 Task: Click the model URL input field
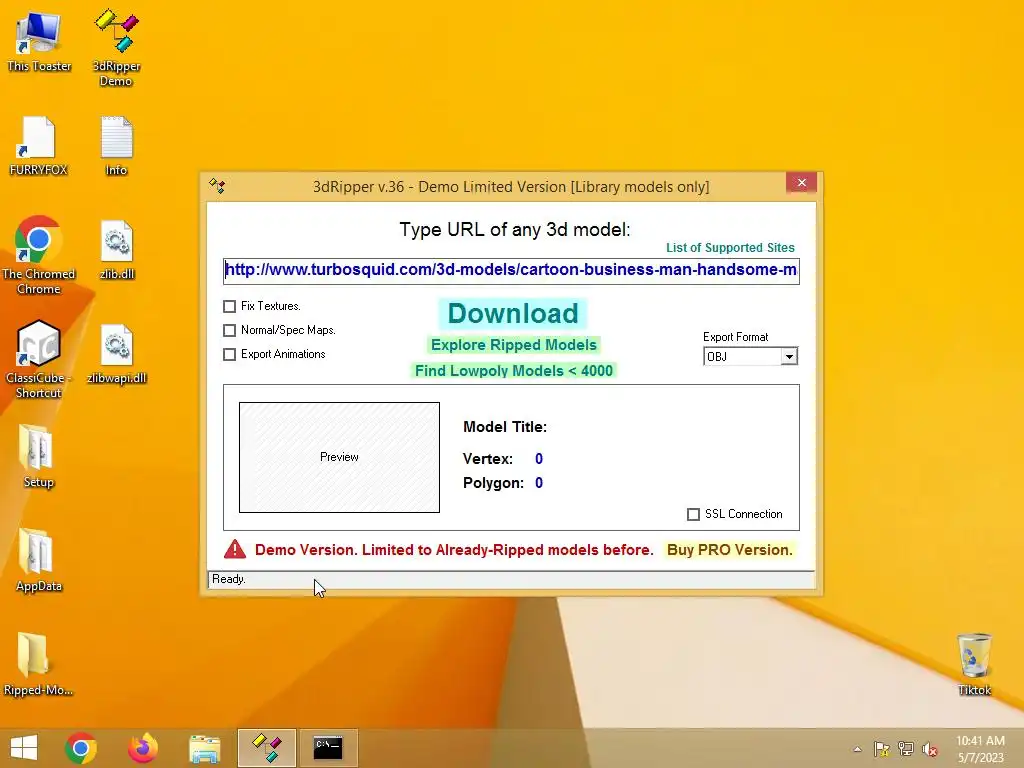(x=511, y=270)
